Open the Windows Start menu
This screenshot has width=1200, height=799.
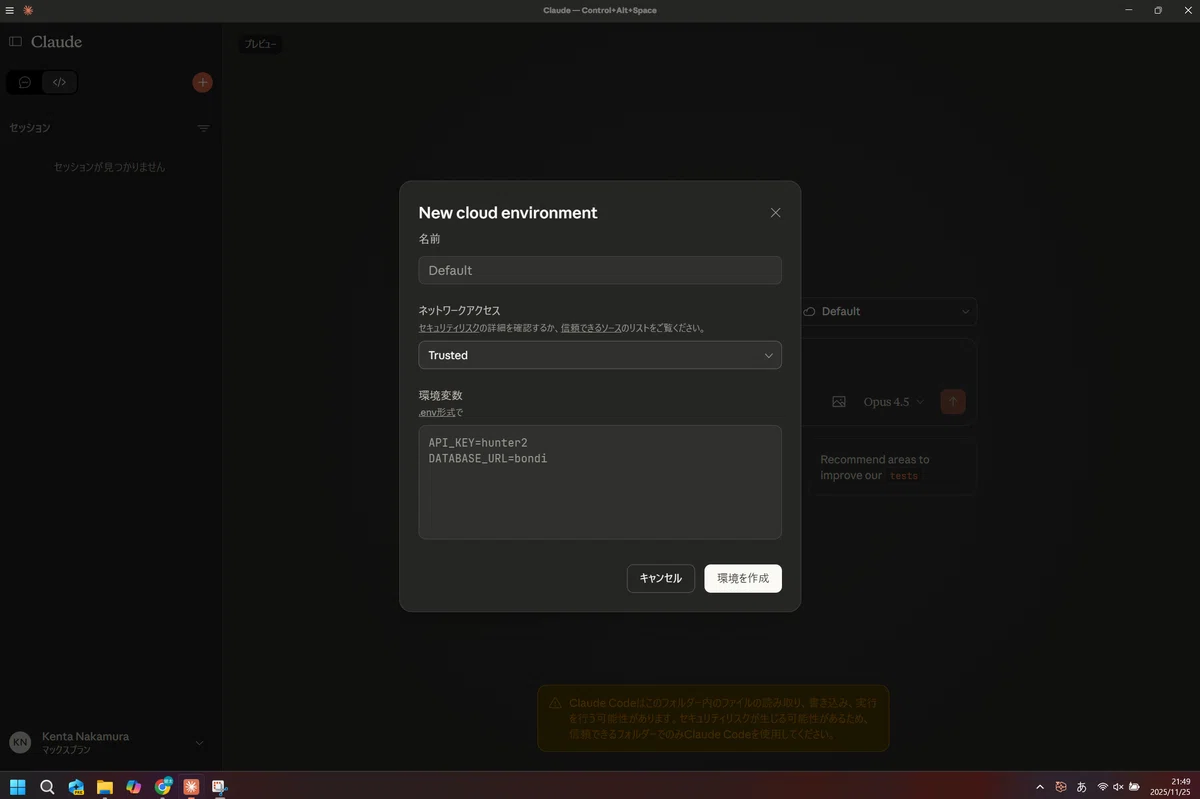[18, 786]
